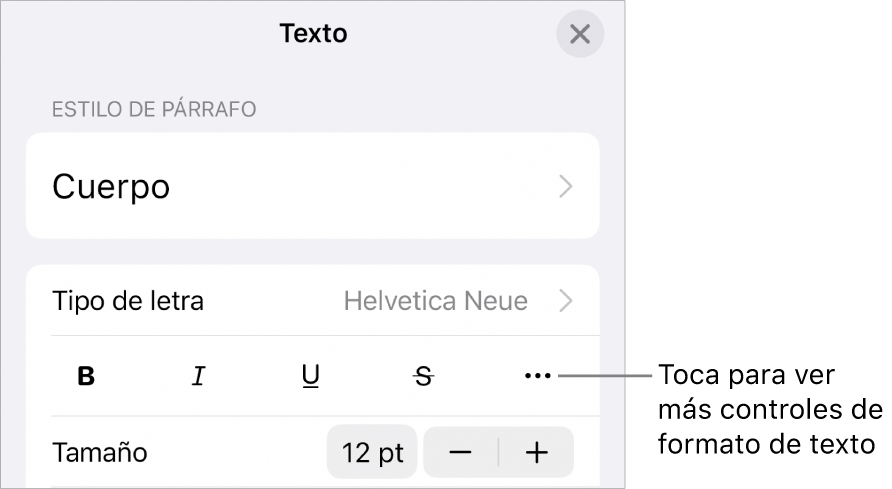Select the Cuerpo paragraph style
892x489 pixels.
pyautogui.click(x=111, y=187)
